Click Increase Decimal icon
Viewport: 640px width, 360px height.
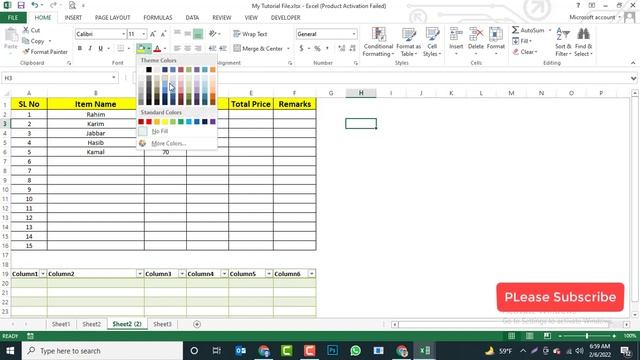tap(342, 49)
